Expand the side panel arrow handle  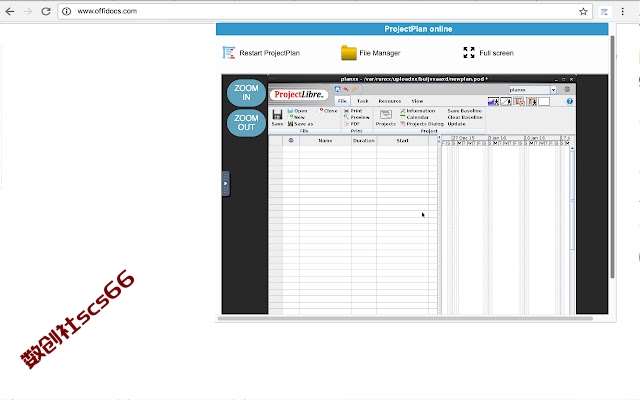pyautogui.click(x=226, y=184)
